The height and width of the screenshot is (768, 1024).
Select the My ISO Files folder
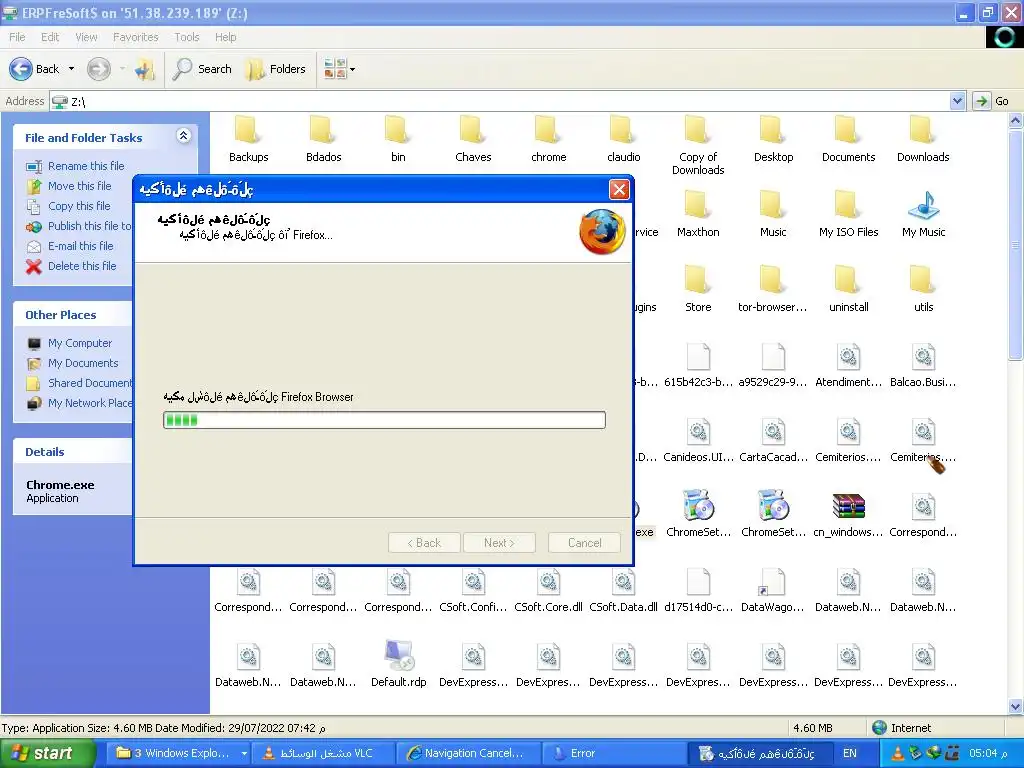point(848,214)
